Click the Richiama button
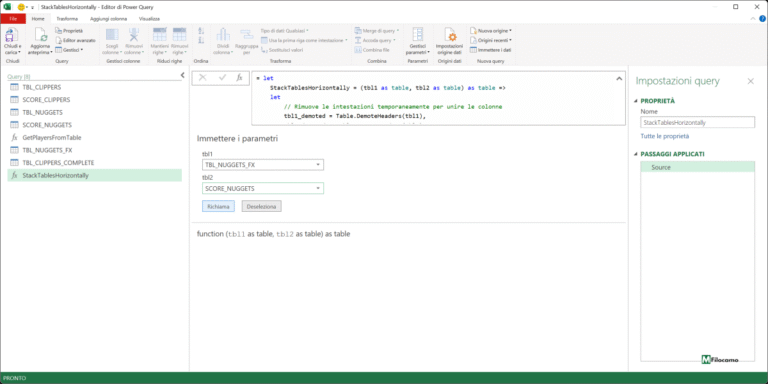 coord(218,207)
